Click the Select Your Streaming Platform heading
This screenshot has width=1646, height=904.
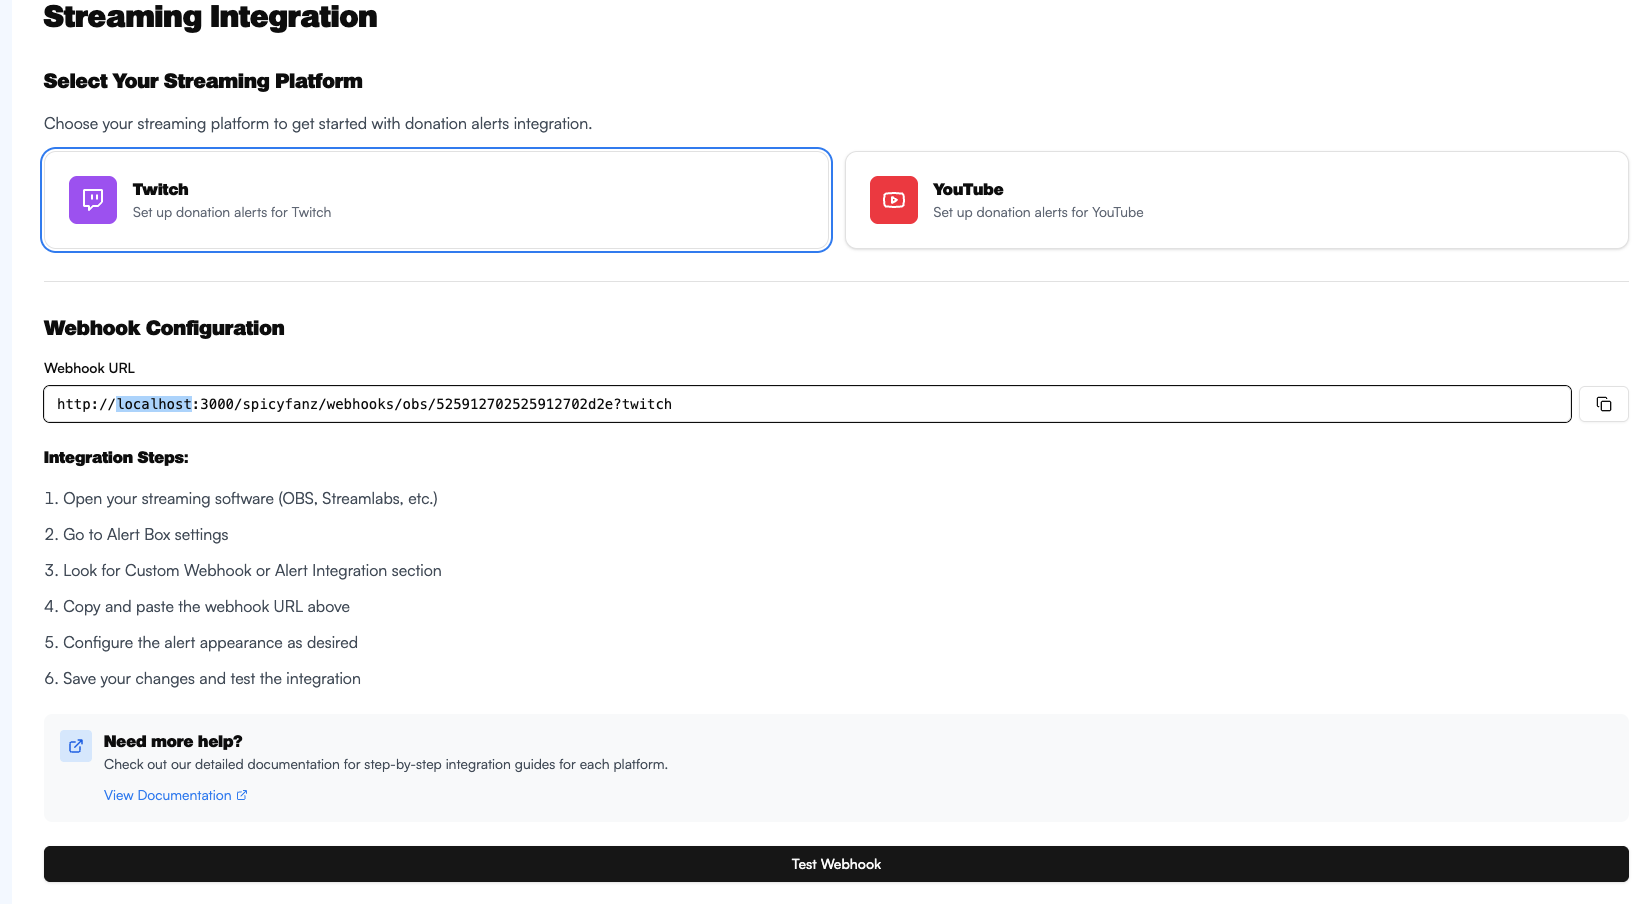click(203, 81)
